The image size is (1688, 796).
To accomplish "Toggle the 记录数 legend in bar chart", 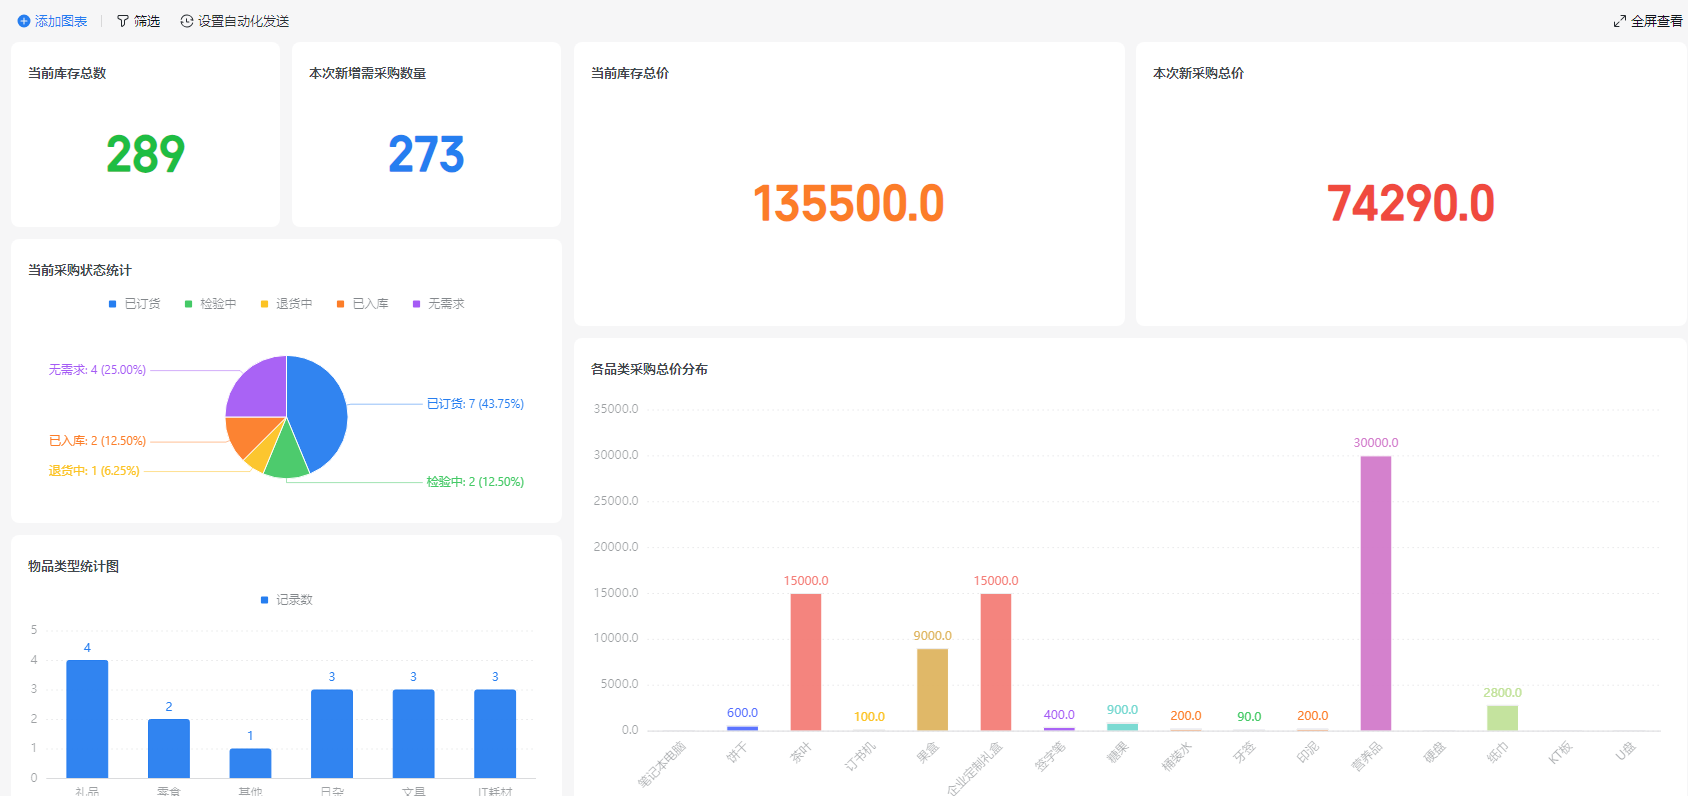I will [x=286, y=600].
